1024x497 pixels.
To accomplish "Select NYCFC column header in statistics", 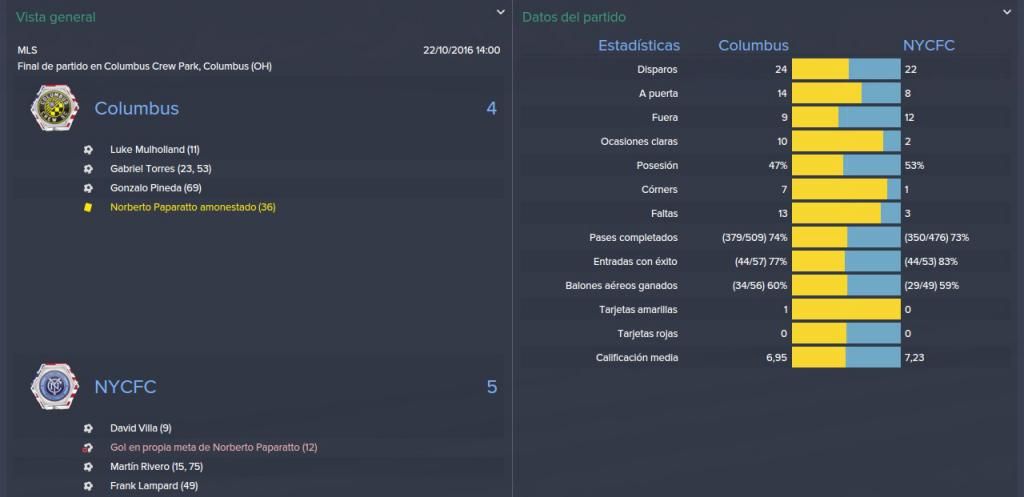I will pos(929,46).
